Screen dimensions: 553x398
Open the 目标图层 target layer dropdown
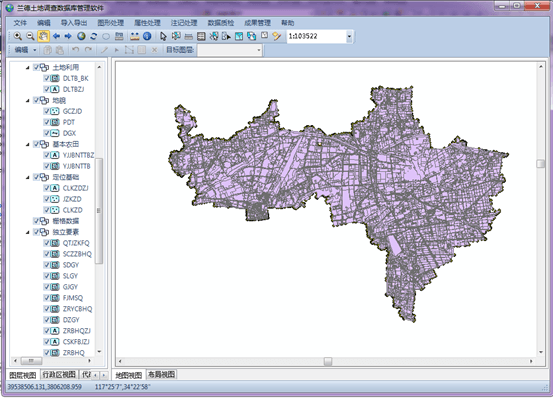[x=259, y=50]
